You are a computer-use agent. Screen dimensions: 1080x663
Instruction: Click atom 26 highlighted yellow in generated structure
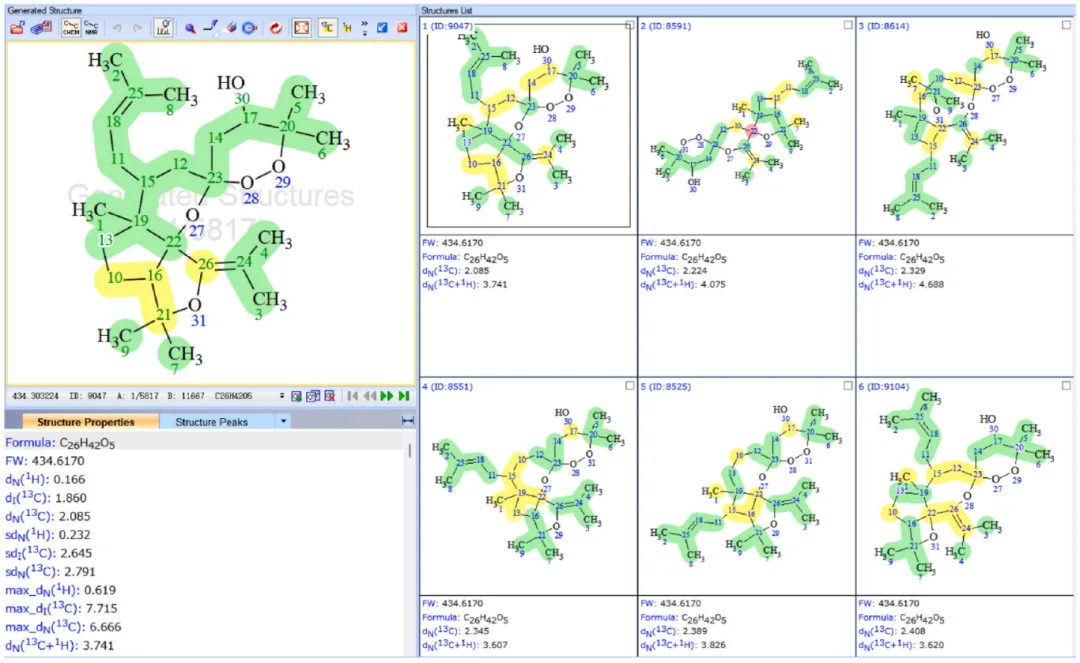[206, 264]
